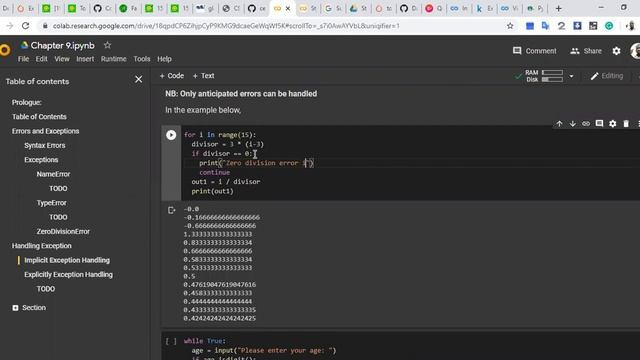This screenshot has width=640, height=360.
Task: Run the for-loop code cell
Action: 171,135
